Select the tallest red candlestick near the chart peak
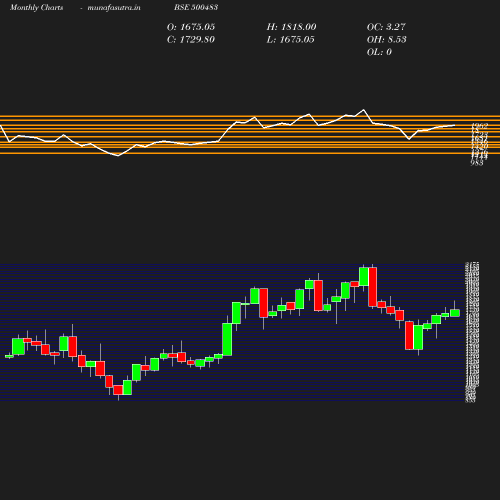 [373, 287]
